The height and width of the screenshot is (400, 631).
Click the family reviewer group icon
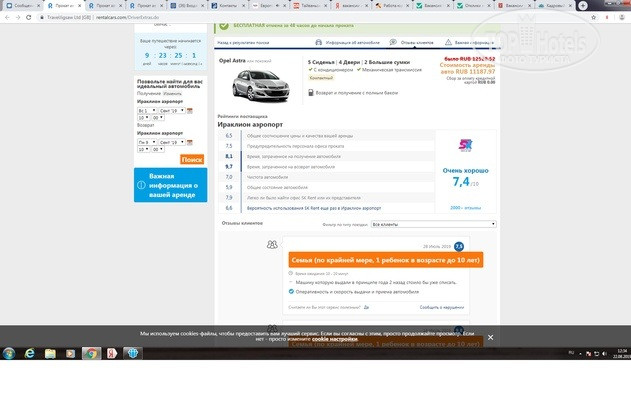click(x=272, y=245)
